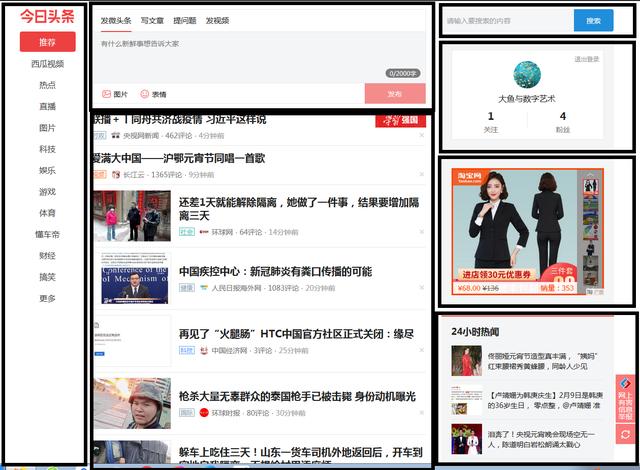The image size is (640, 470).
Task: Dismiss the 央视网新闻 article with its X
Action: [x=422, y=135]
